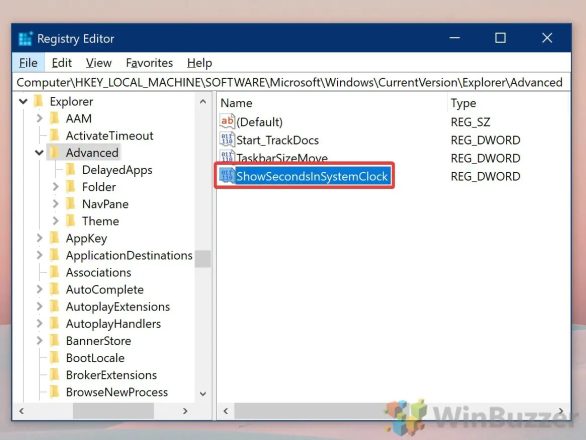Click the (Default) string value icon
Viewport: 586px width, 440px height.
click(x=227, y=121)
